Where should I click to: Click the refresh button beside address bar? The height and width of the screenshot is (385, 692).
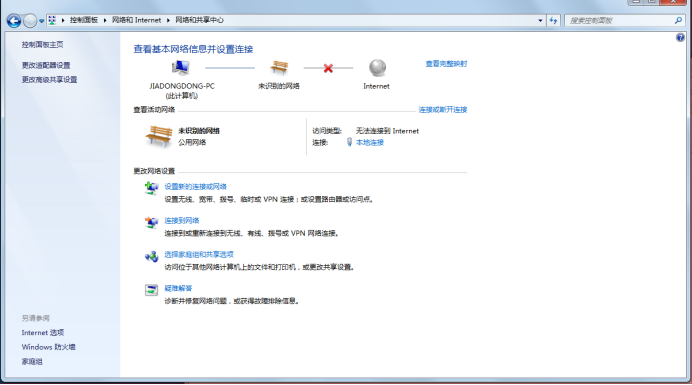coord(553,20)
